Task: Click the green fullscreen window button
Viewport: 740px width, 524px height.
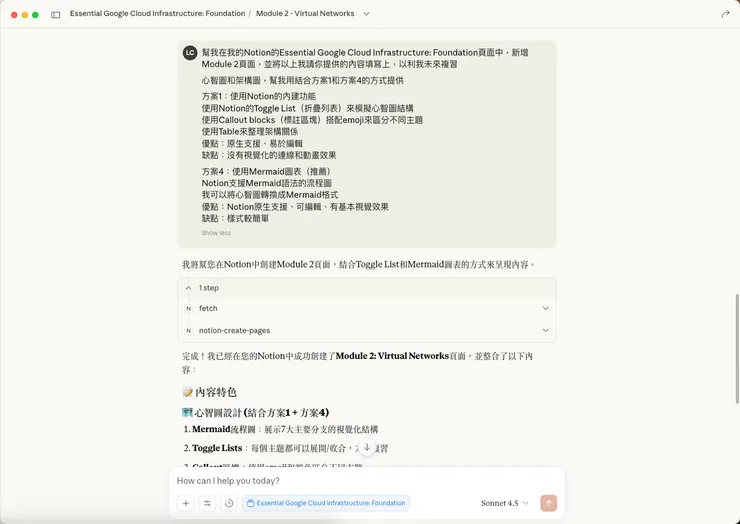Action: [x=35, y=15]
